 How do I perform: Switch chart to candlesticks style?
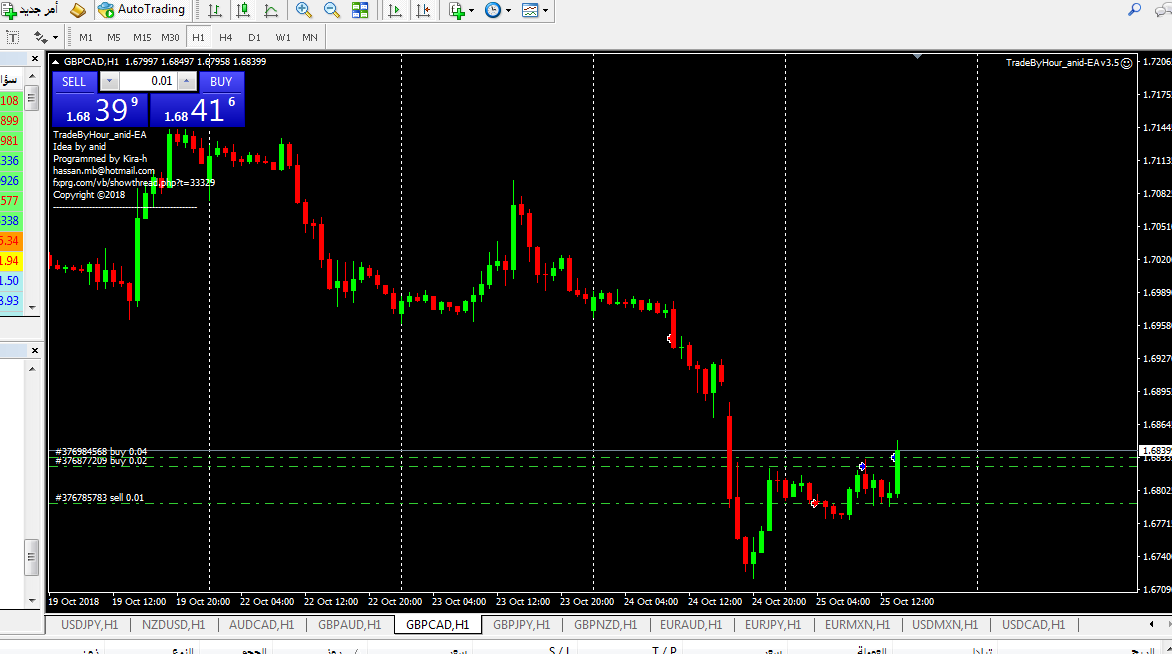tap(243, 10)
